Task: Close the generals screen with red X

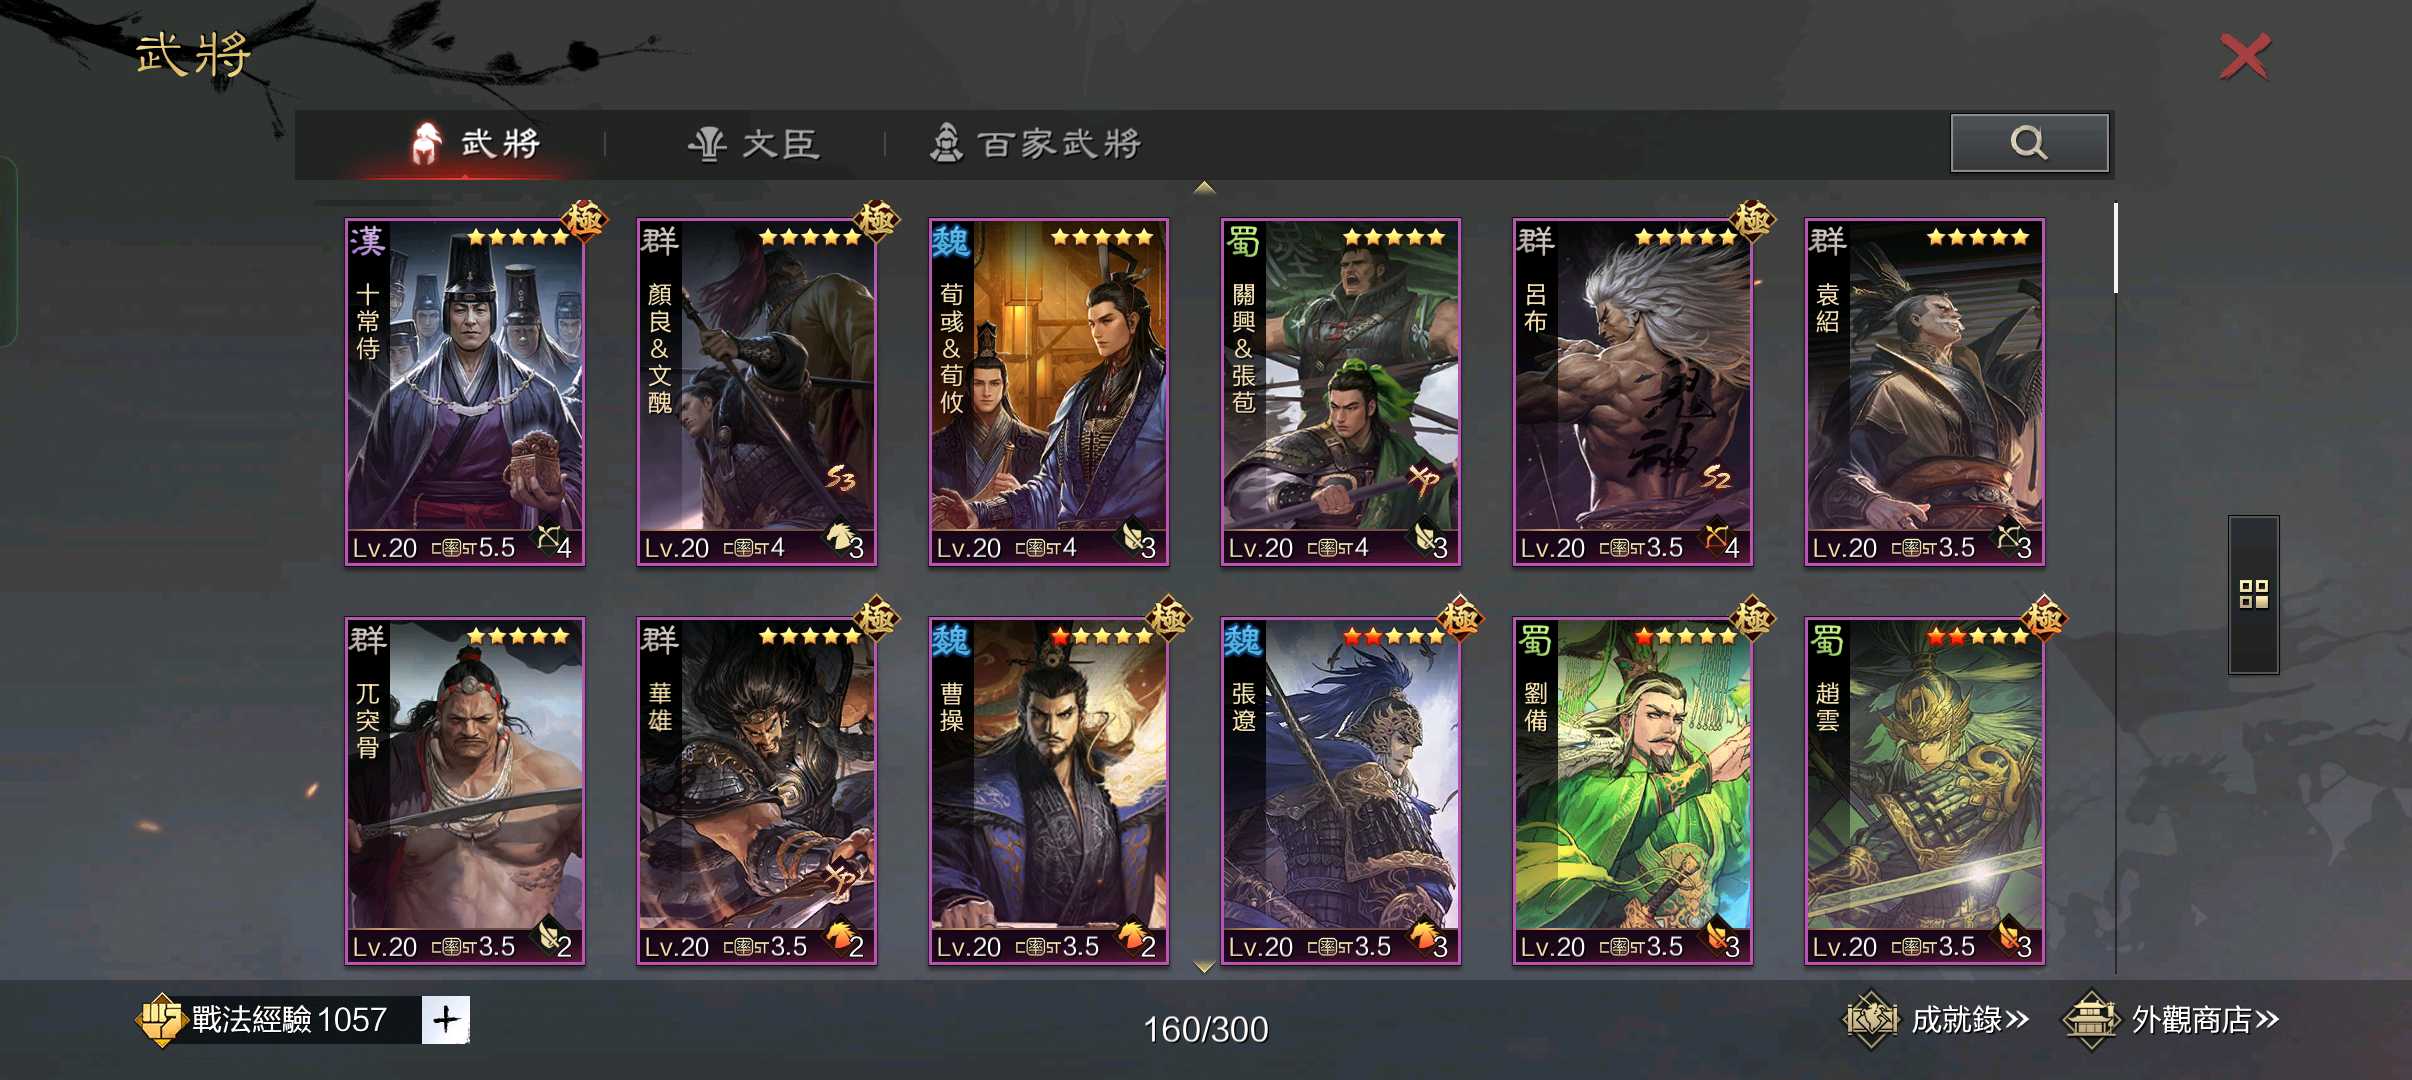Action: pyautogui.click(x=2245, y=56)
